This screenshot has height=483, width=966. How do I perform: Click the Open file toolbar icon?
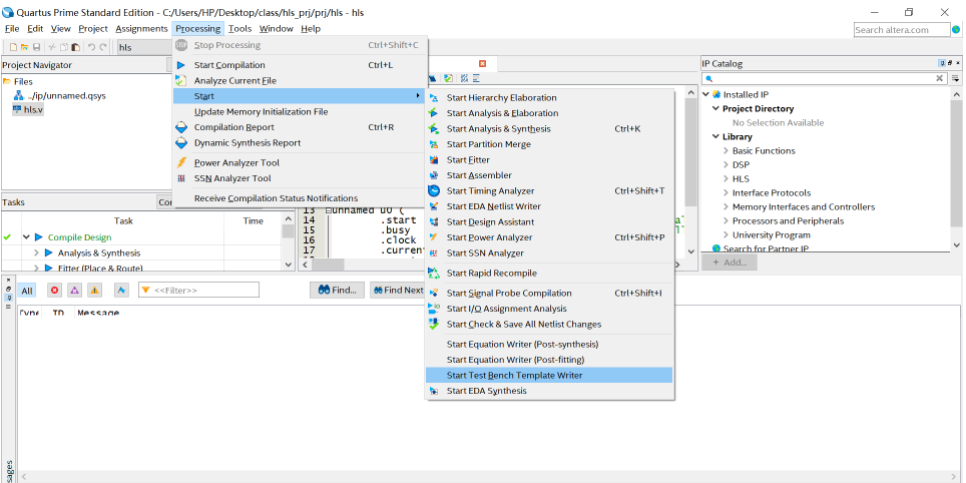[x=25, y=47]
